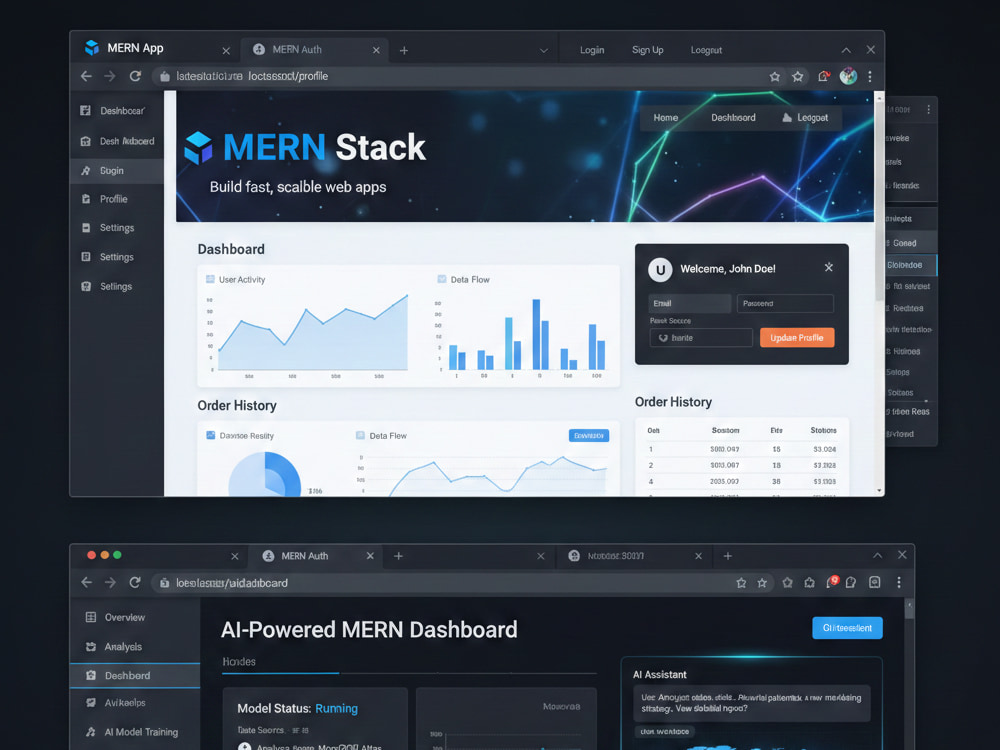Click the Proffile sidebar icon
The width and height of the screenshot is (1000, 750).
[x=86, y=199]
